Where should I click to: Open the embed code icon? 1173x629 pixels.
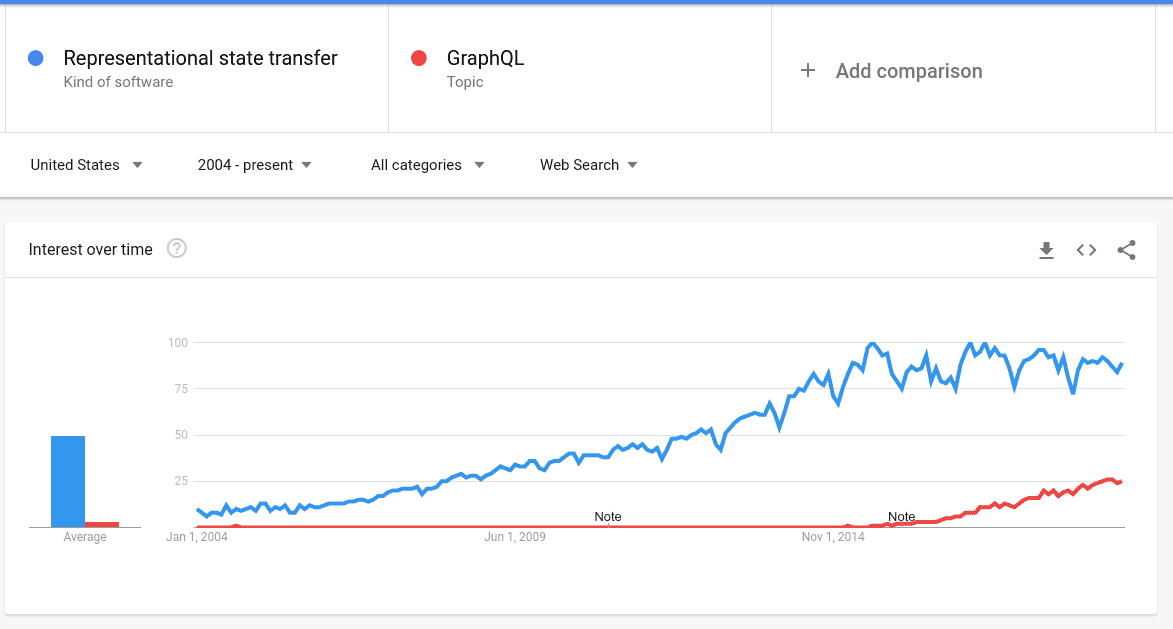1086,250
